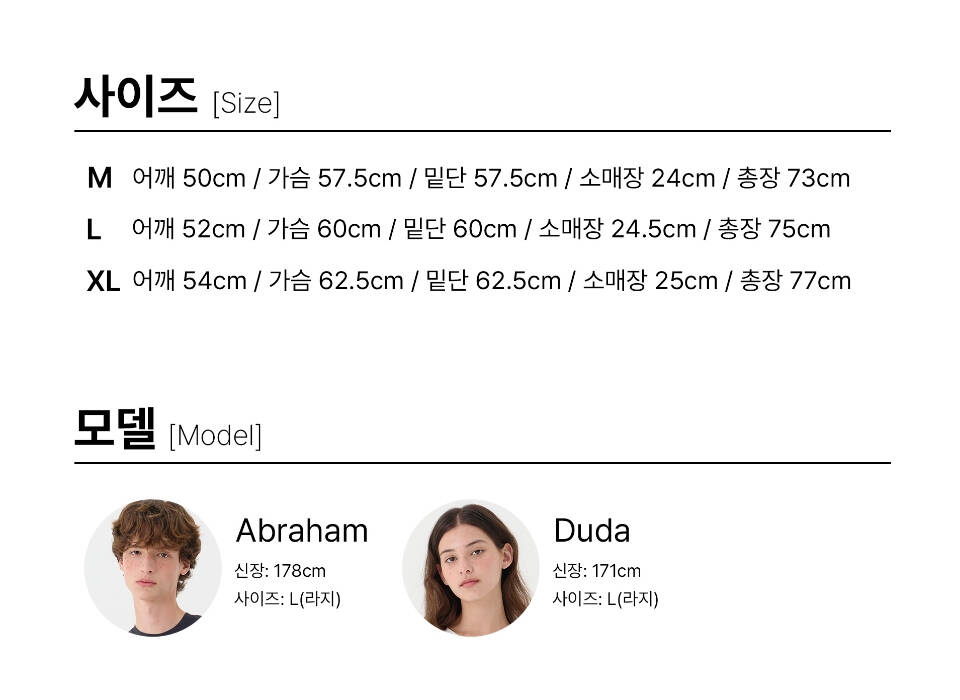Click Abraham's circular model photo

click(153, 567)
